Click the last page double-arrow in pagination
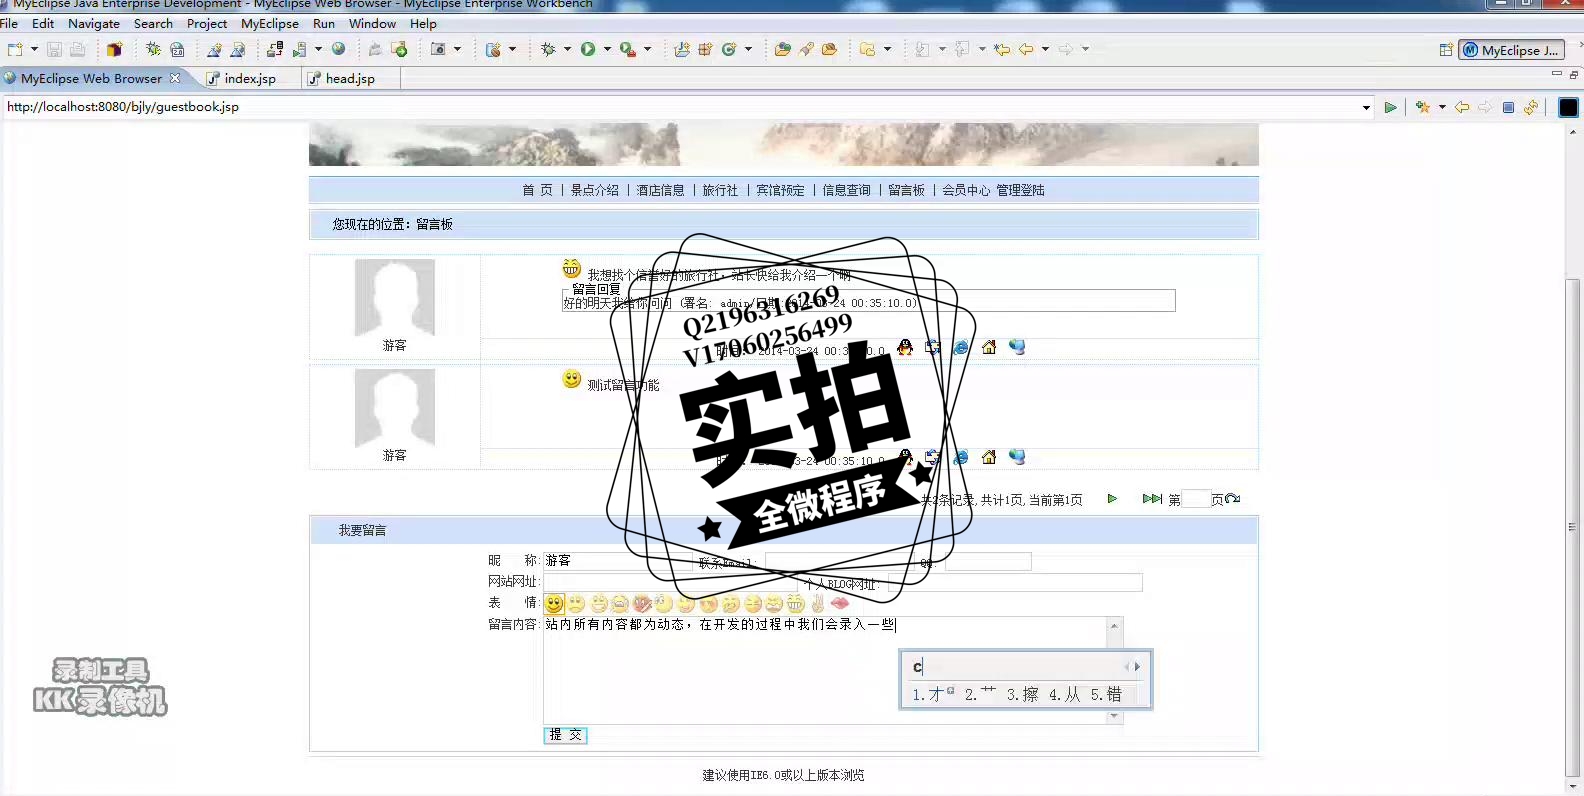1584x796 pixels. (1152, 499)
